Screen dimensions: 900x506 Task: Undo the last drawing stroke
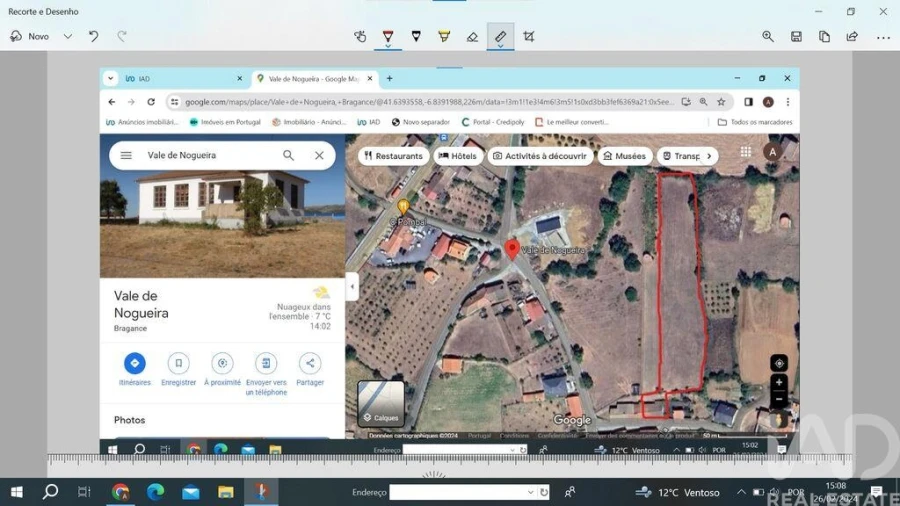tap(94, 37)
